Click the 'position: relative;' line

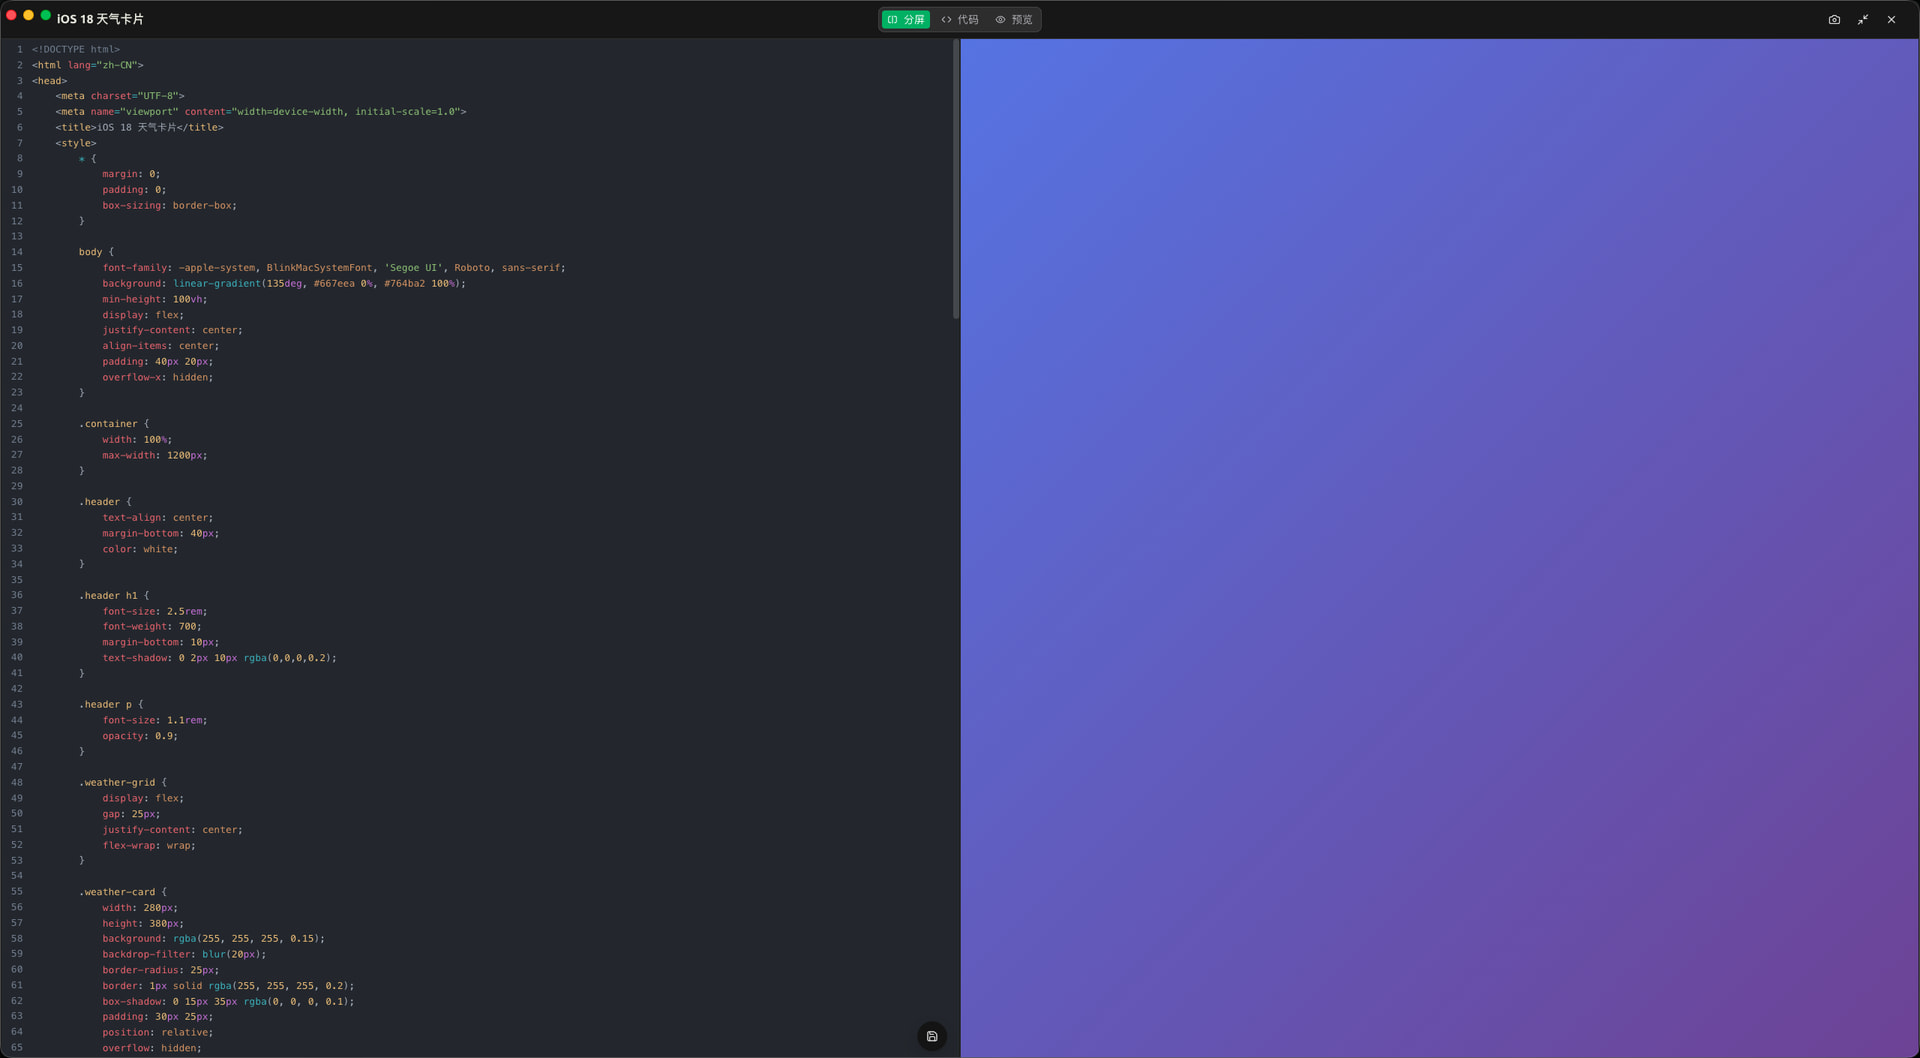pyautogui.click(x=157, y=1032)
